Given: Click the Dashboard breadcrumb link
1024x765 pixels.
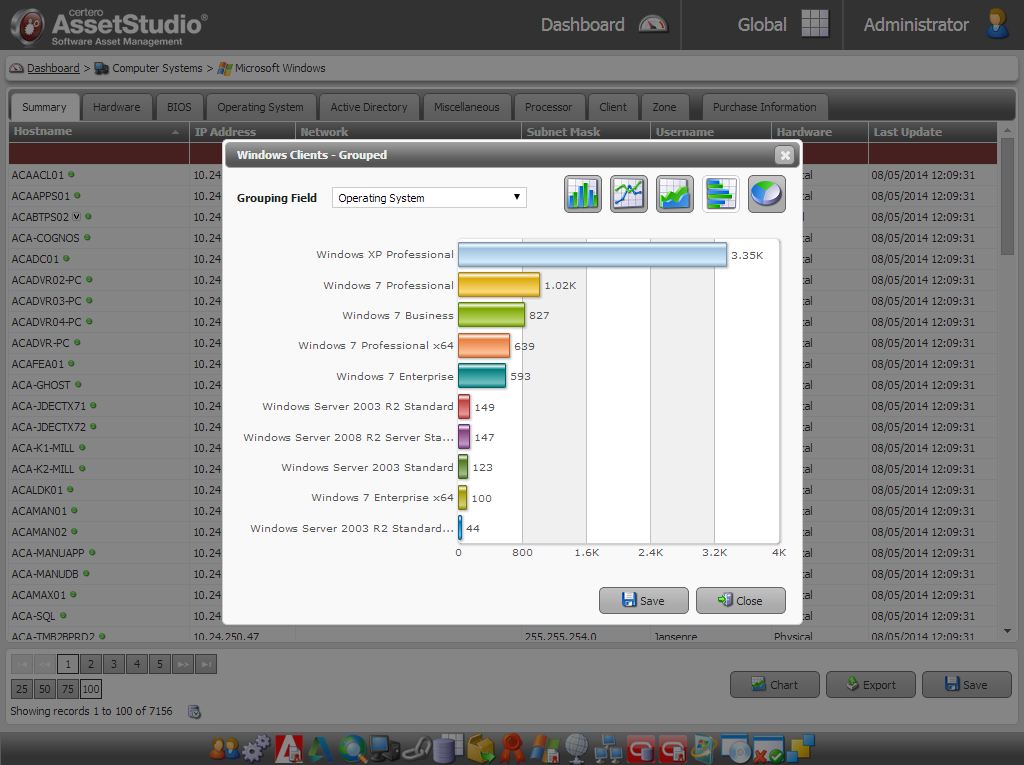Looking at the screenshot, I should tap(53, 68).
